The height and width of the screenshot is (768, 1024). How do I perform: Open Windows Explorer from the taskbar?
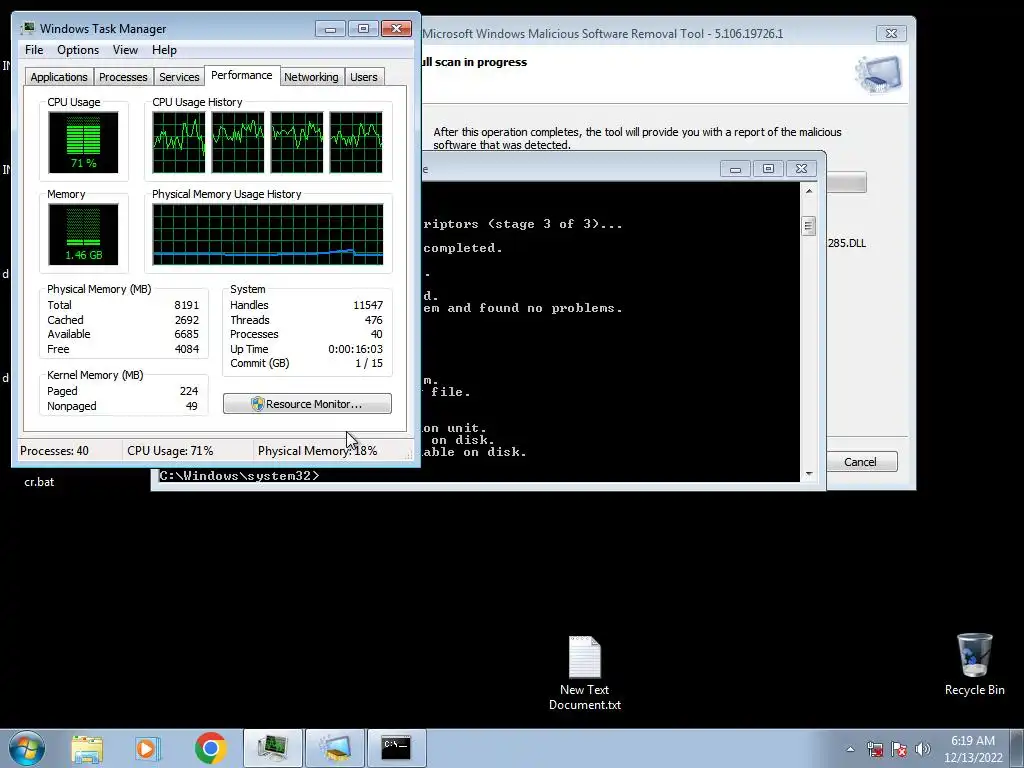tap(87, 748)
